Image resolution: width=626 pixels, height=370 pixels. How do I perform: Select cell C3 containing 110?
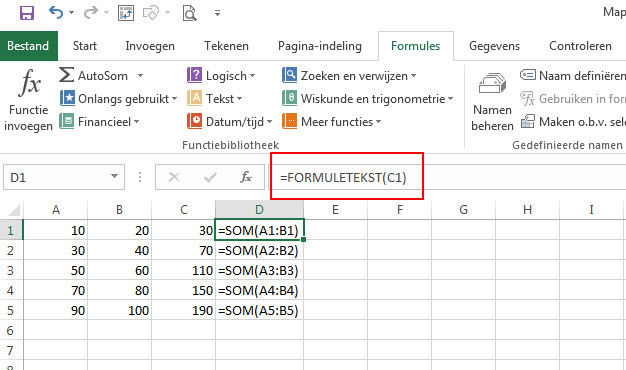(184, 270)
